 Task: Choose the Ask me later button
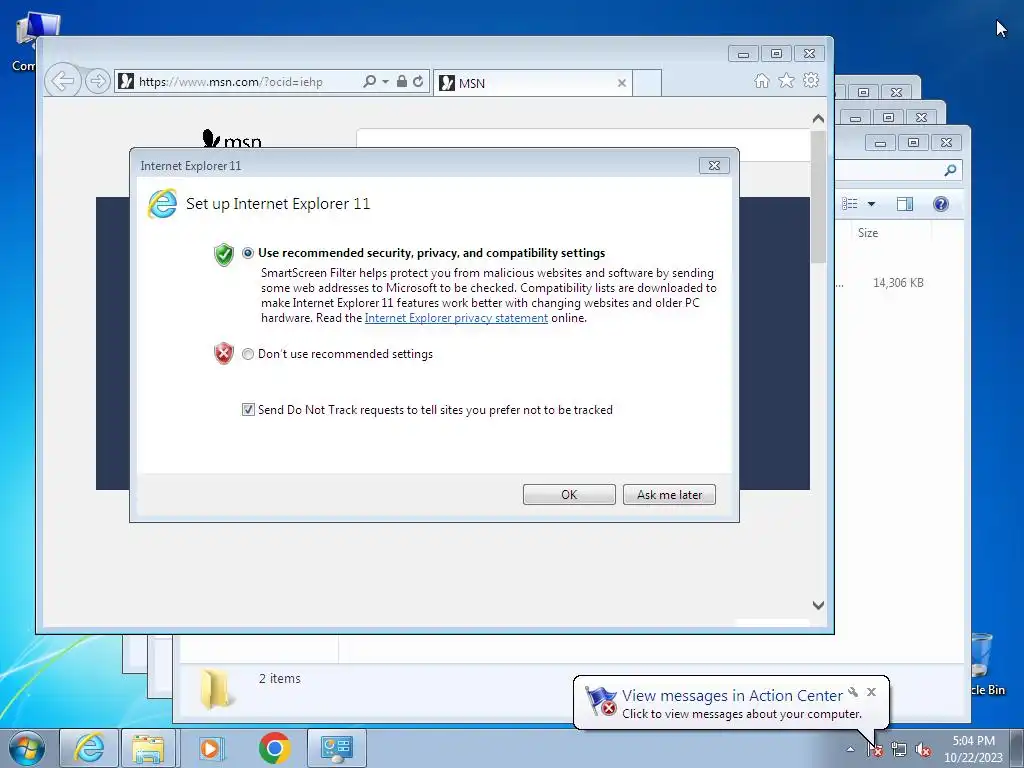[x=669, y=494]
